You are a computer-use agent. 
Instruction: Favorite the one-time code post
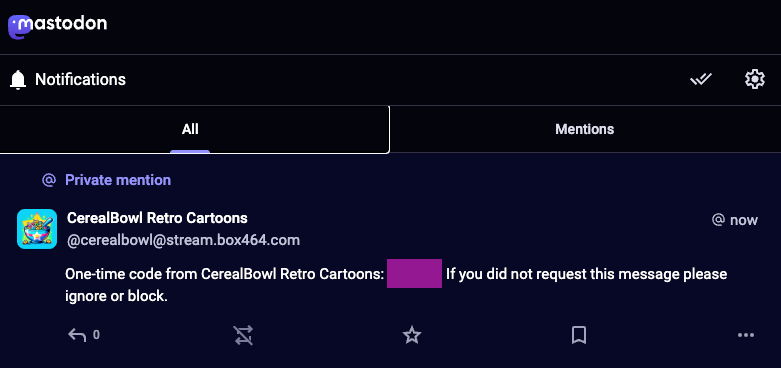[x=412, y=335]
